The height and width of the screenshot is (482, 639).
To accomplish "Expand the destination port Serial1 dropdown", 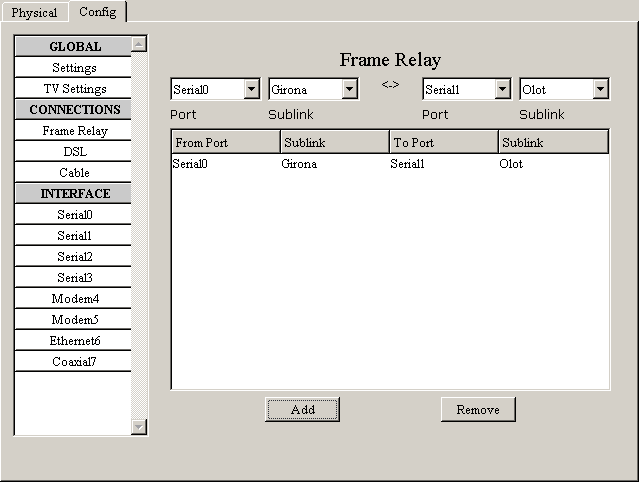I will pos(502,90).
